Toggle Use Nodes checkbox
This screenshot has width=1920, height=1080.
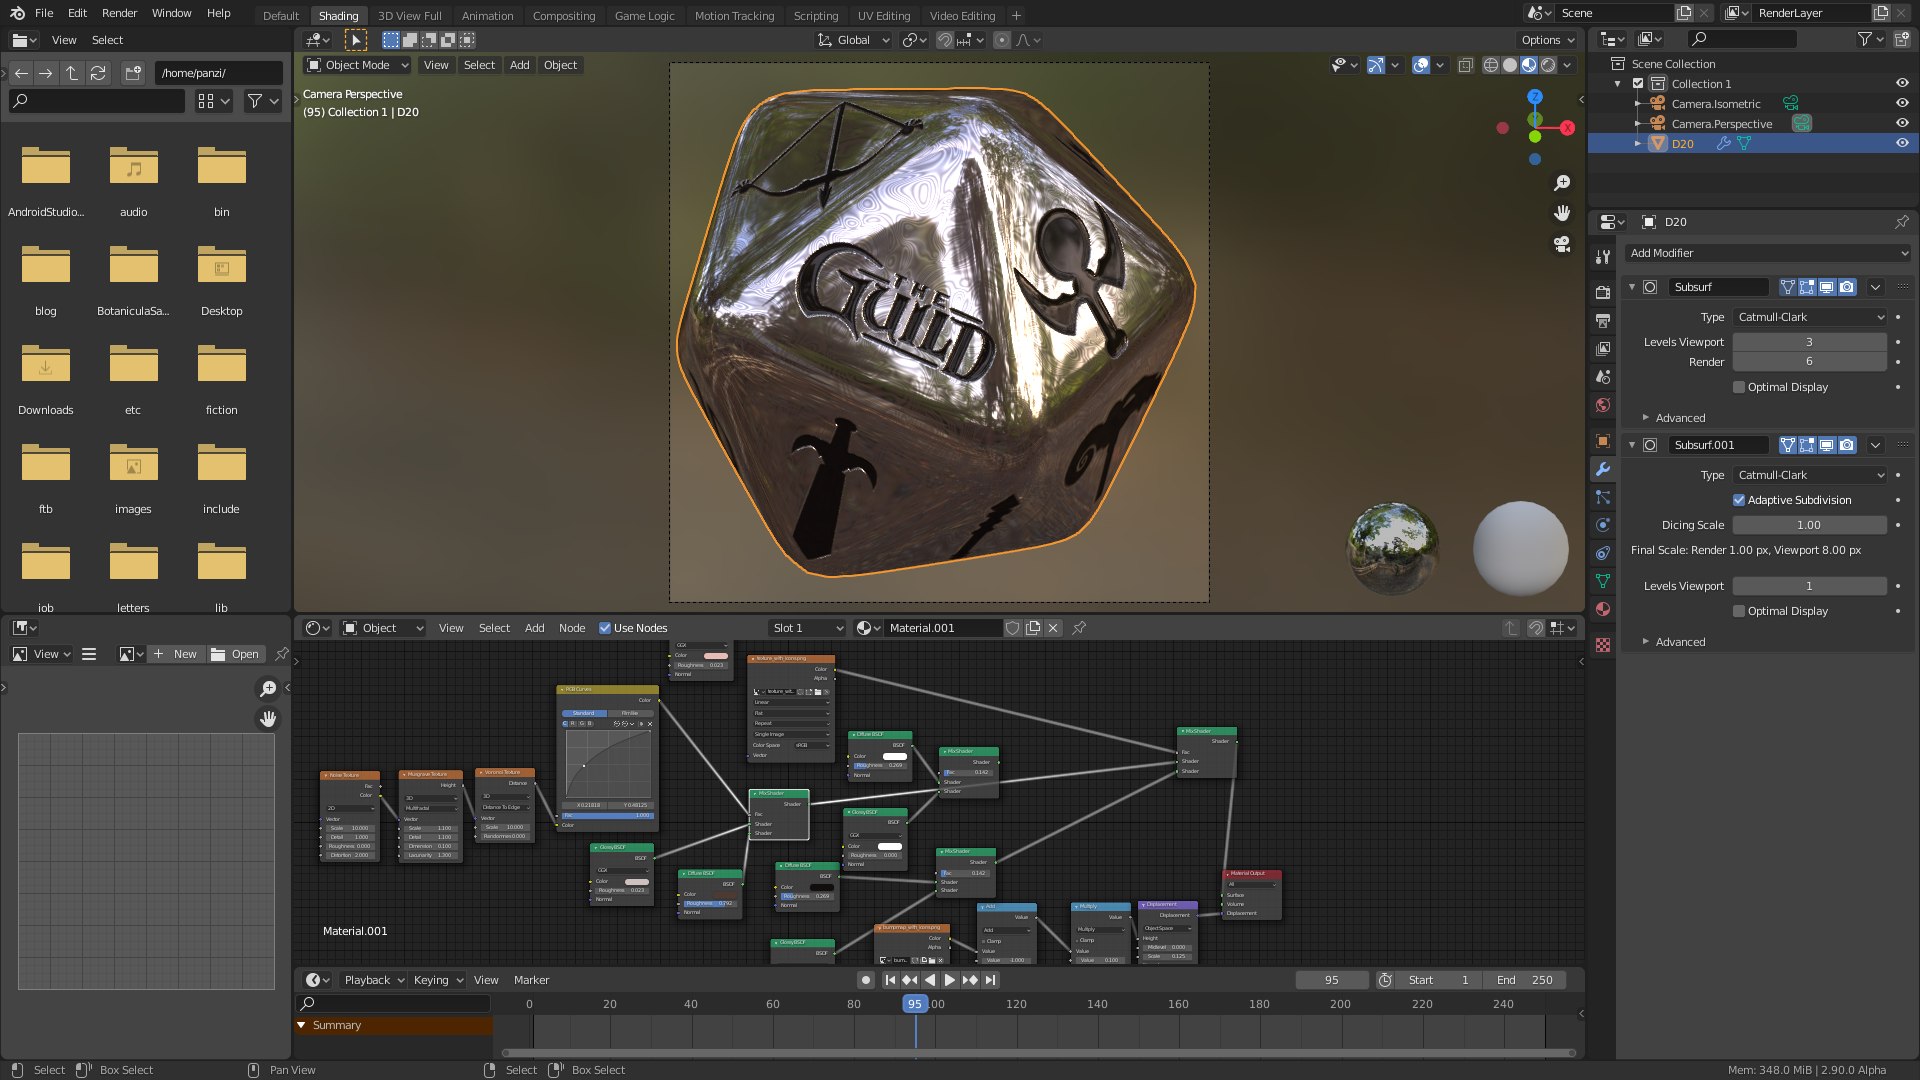(605, 628)
